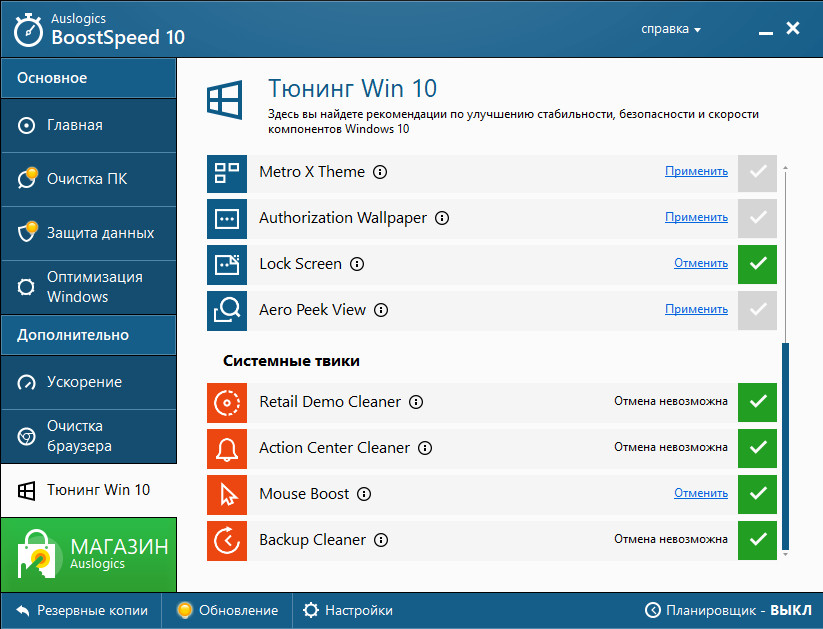Screen dimensions: 823x629
Task: Click the Backup Cleaner label
Action: point(312,540)
